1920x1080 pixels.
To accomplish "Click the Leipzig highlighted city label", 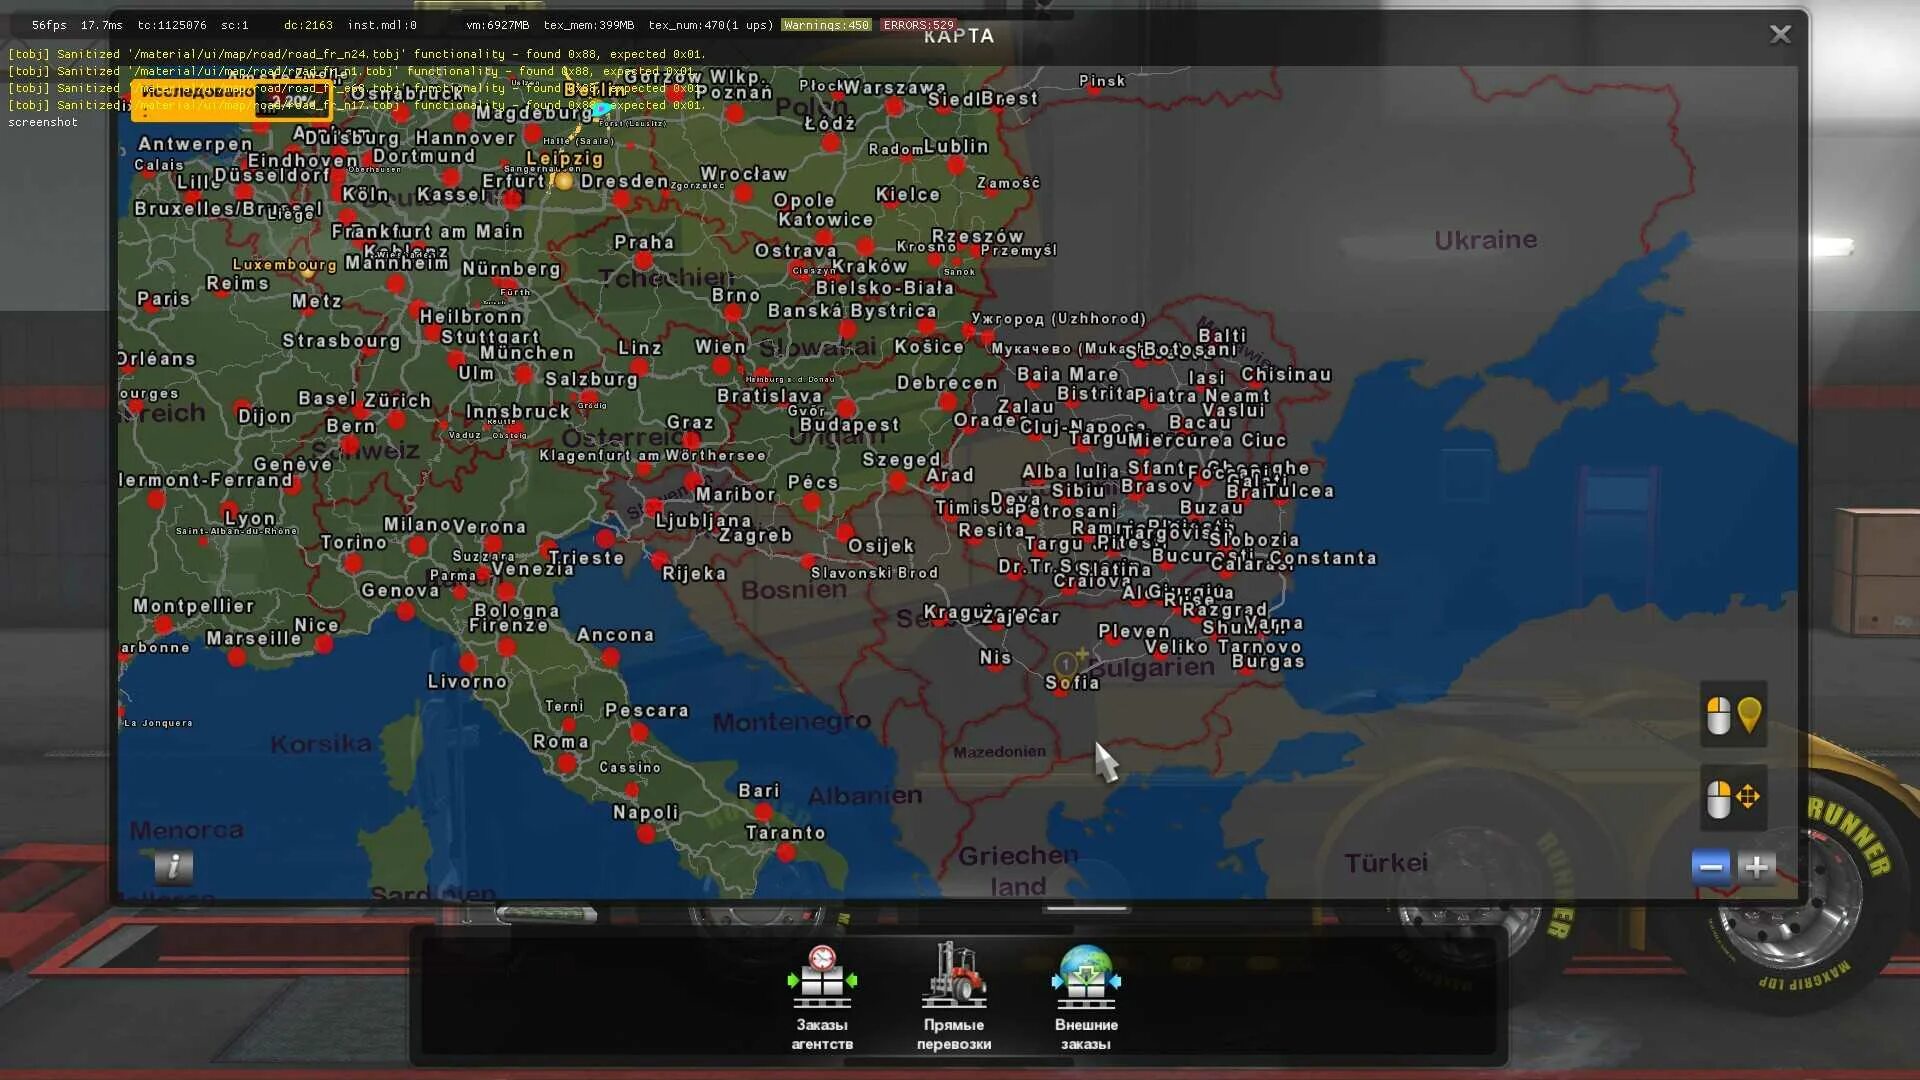I will (565, 158).
